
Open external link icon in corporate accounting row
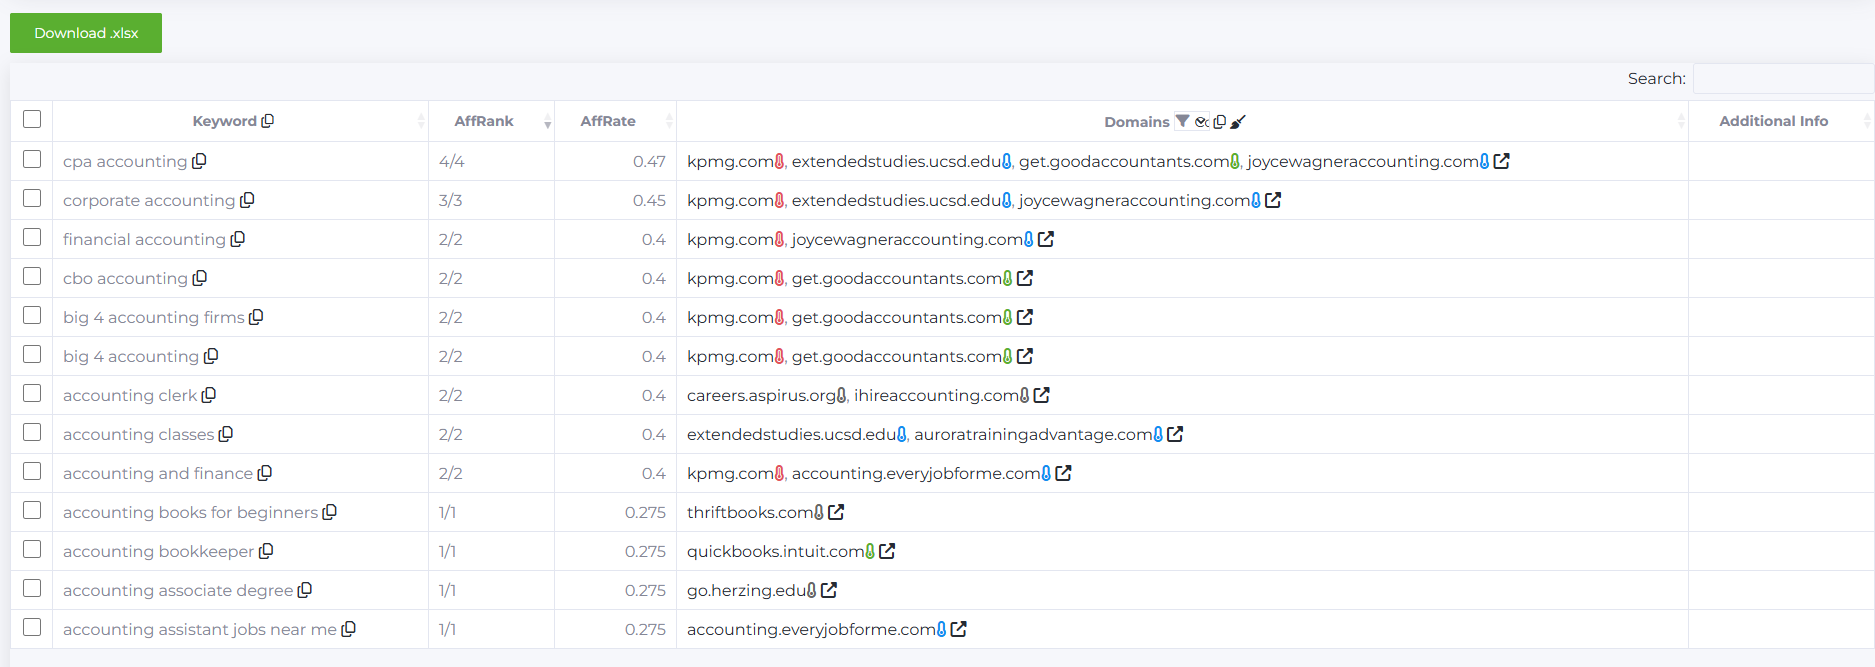[1273, 200]
